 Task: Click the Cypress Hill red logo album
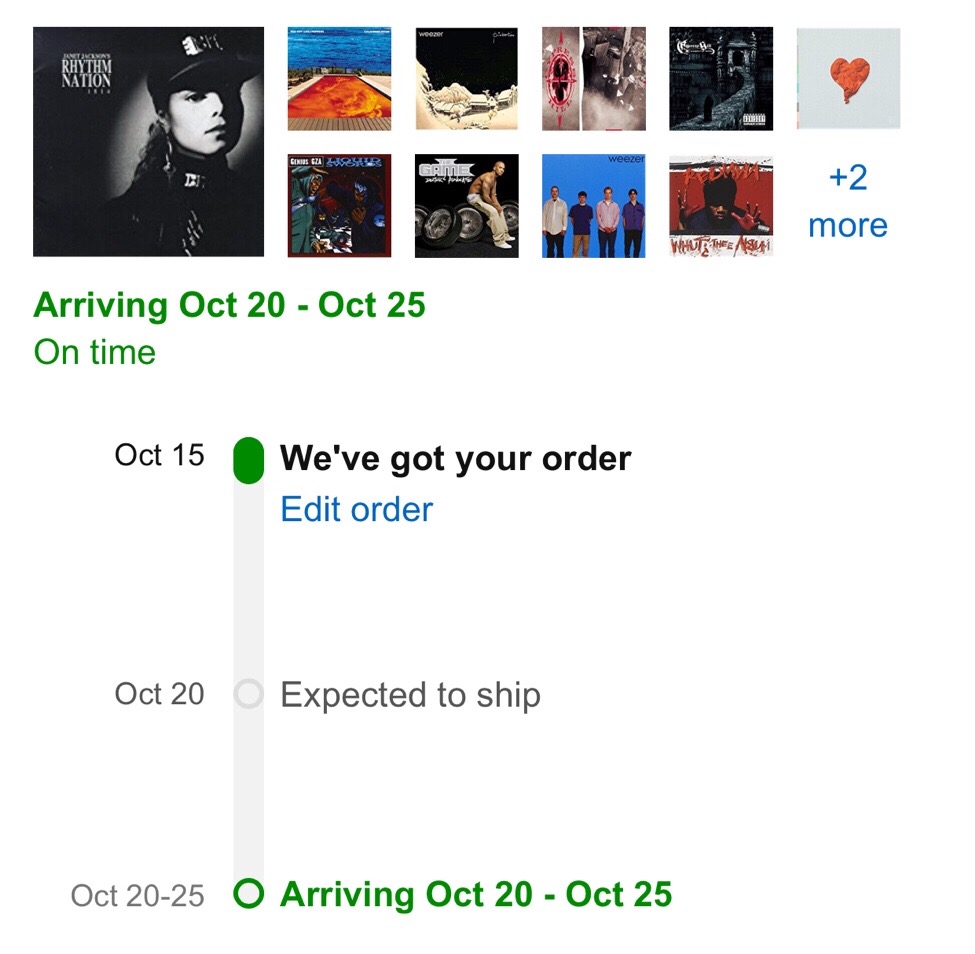[593, 79]
